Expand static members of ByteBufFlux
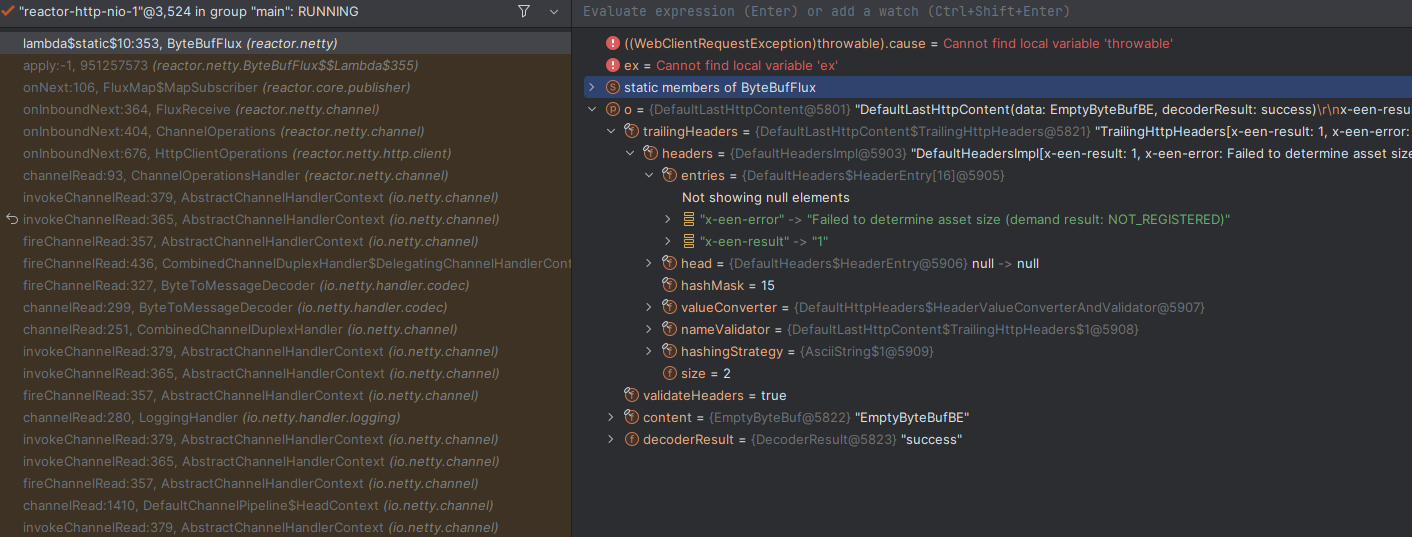Screen dimensions: 1412x537 click(x=591, y=88)
